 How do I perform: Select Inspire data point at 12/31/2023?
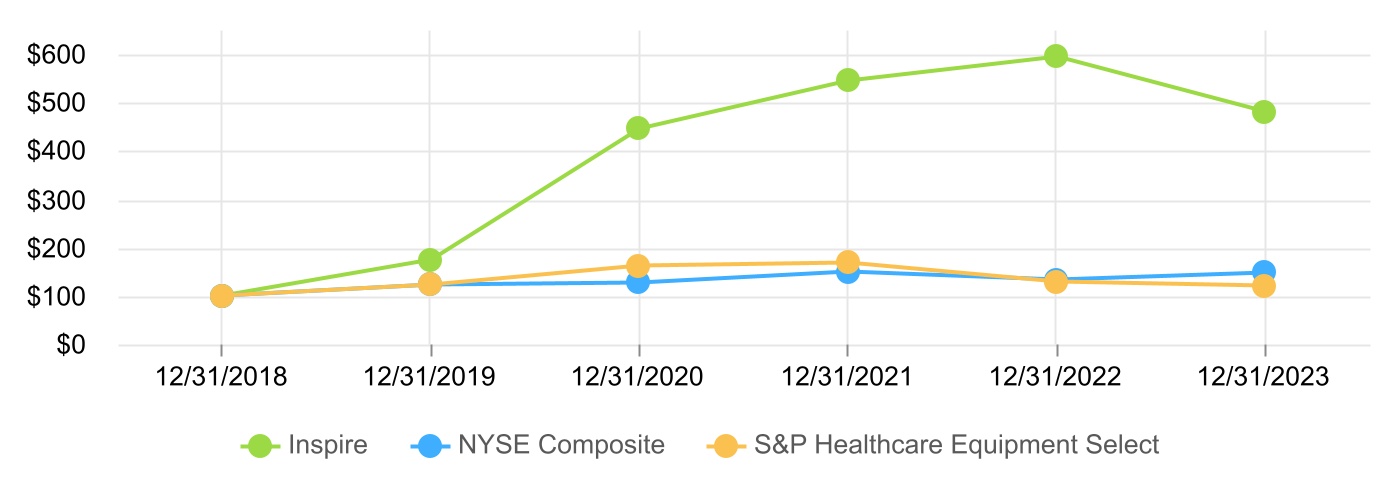pyautogui.click(x=1264, y=112)
